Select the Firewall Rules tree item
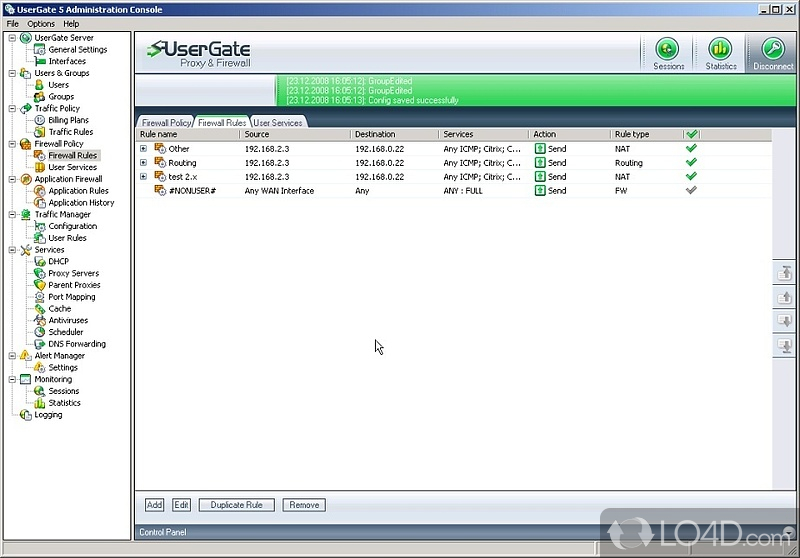 coord(72,155)
